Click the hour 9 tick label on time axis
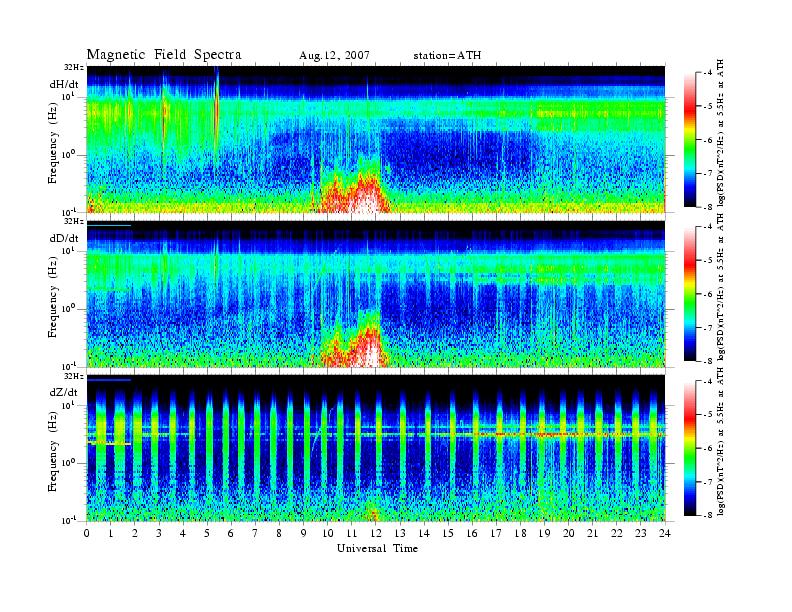 coord(304,533)
